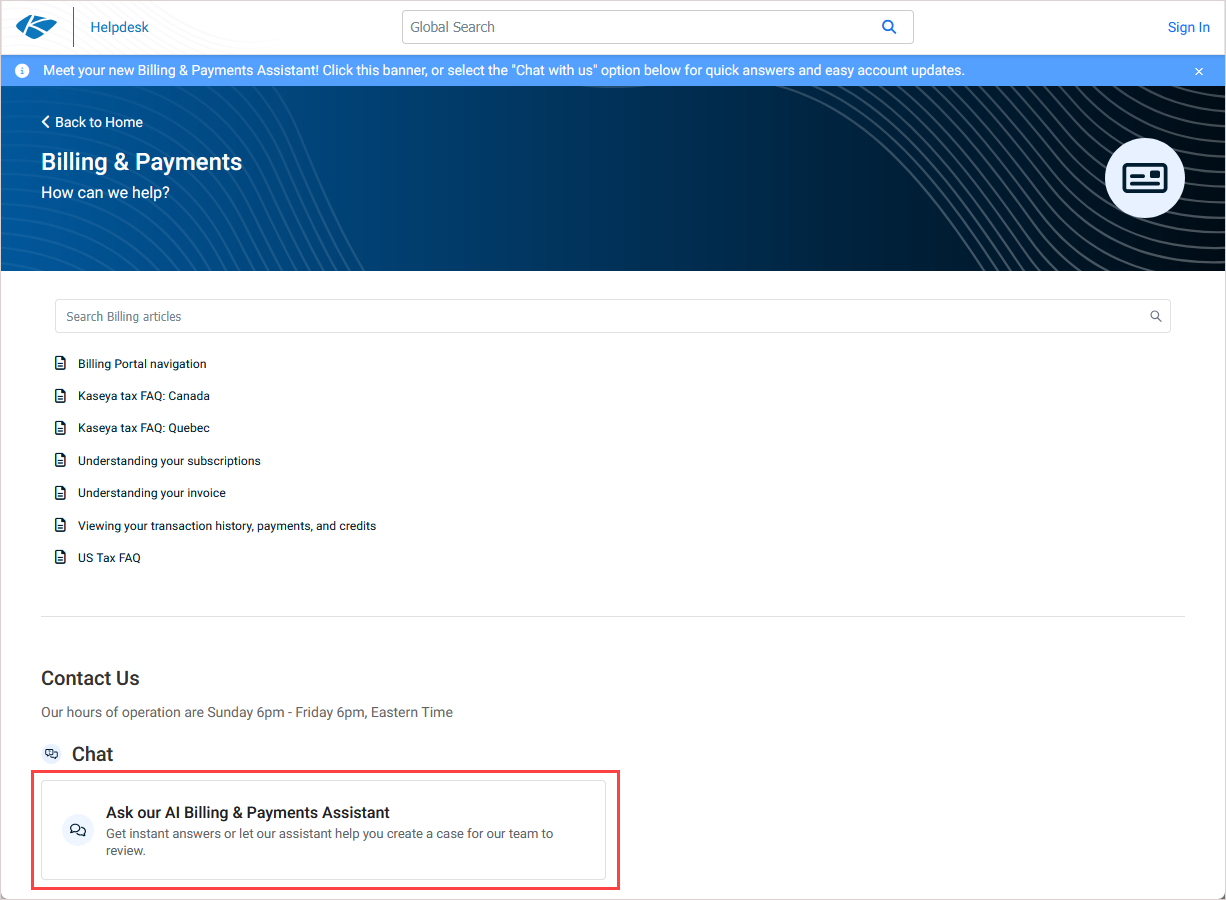Open Understanding your invoice article
Screen dimensions: 1226x900
click(x=152, y=493)
